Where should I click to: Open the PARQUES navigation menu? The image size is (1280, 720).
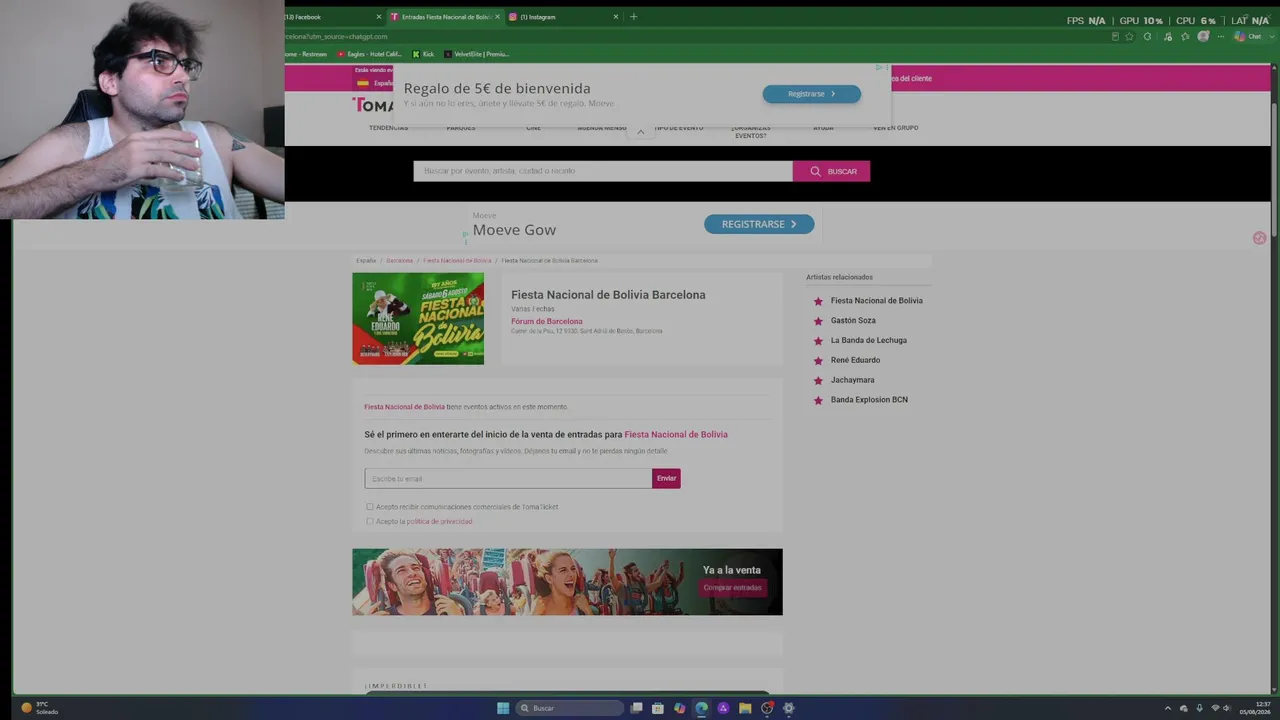pos(461,128)
